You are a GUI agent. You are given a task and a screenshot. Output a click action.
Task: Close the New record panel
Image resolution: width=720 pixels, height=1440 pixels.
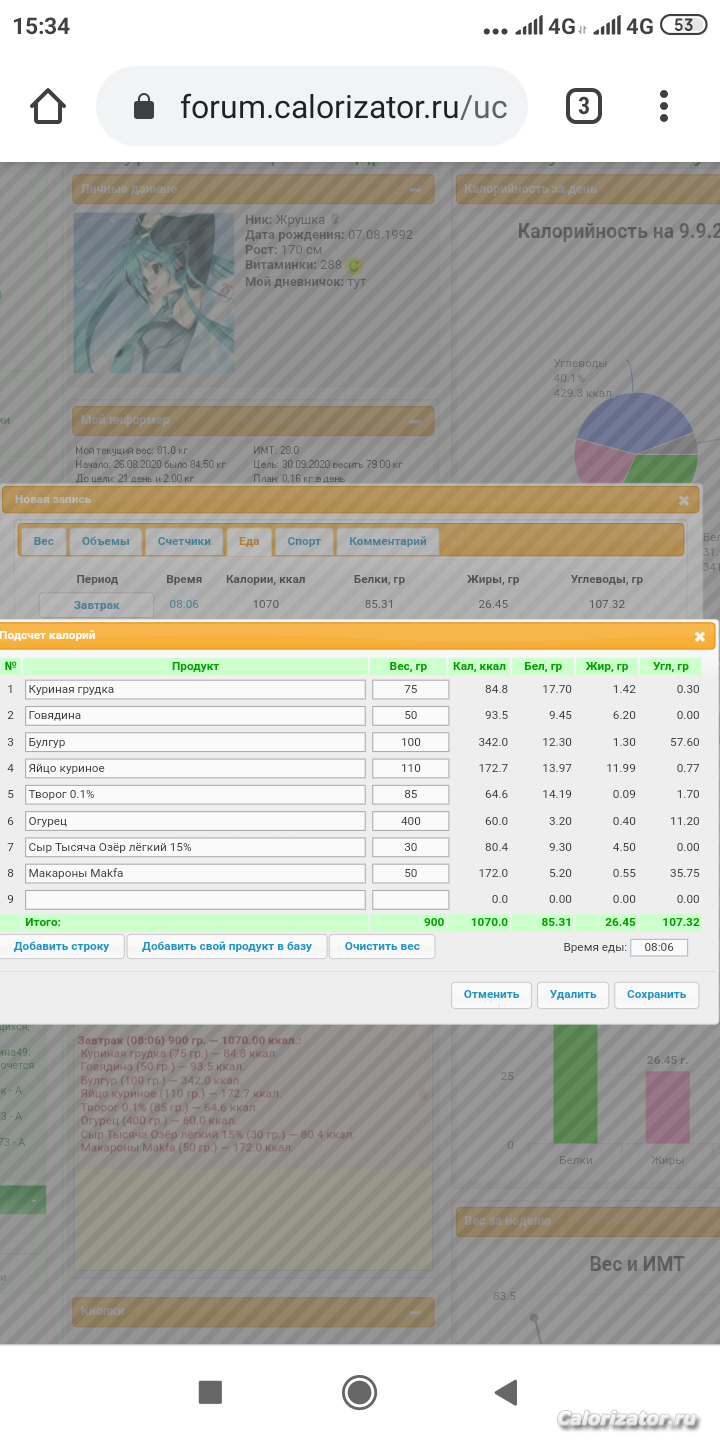tap(684, 500)
